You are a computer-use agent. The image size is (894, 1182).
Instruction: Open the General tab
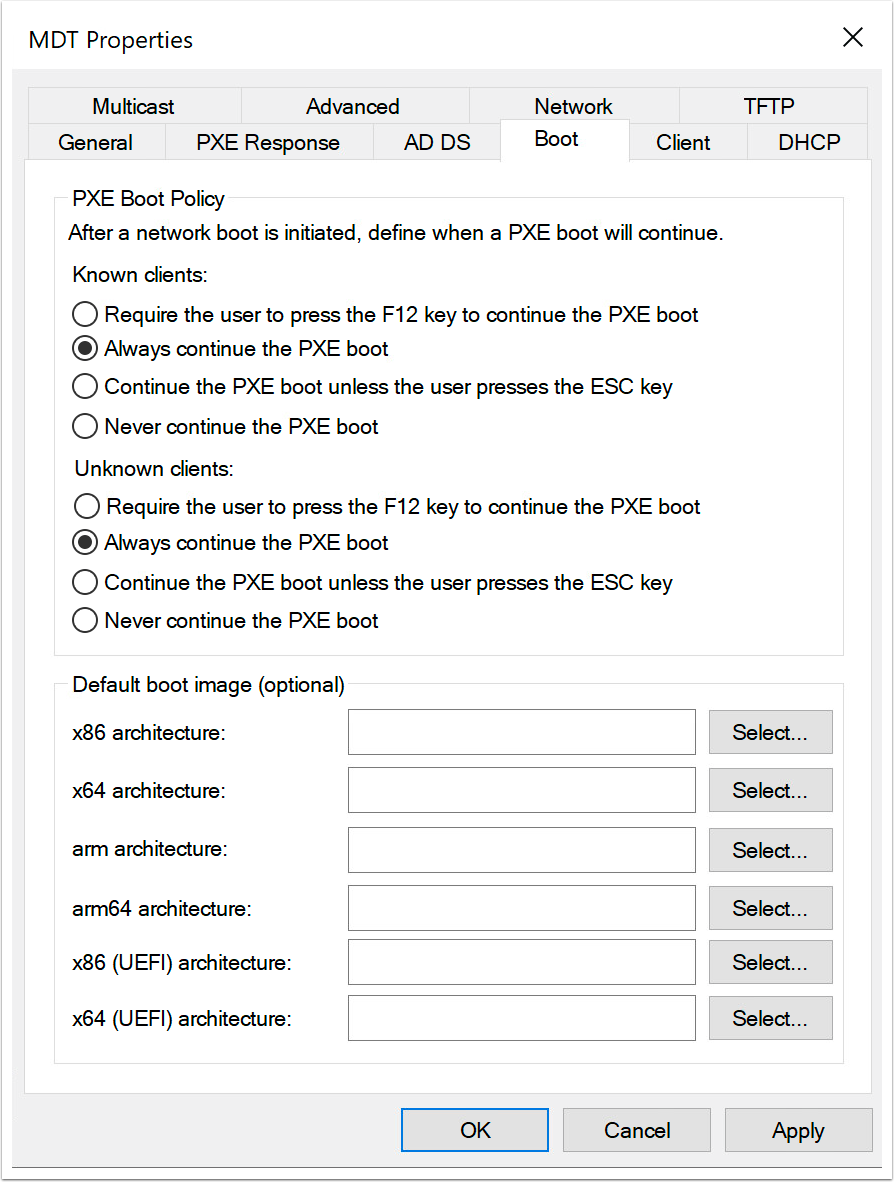[x=96, y=142]
